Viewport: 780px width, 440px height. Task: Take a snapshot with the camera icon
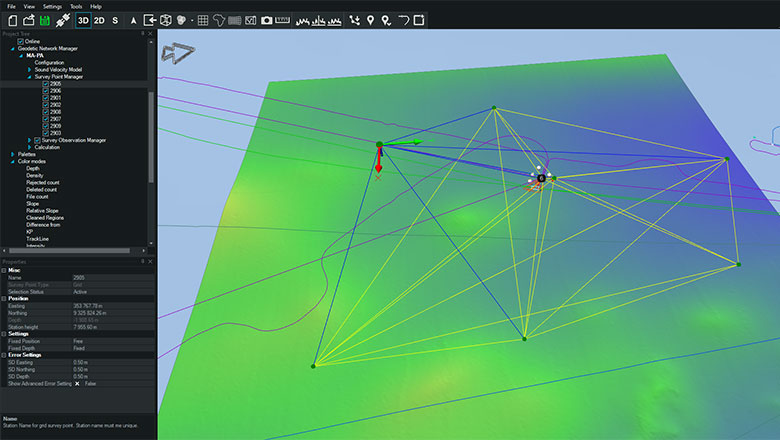(267, 20)
